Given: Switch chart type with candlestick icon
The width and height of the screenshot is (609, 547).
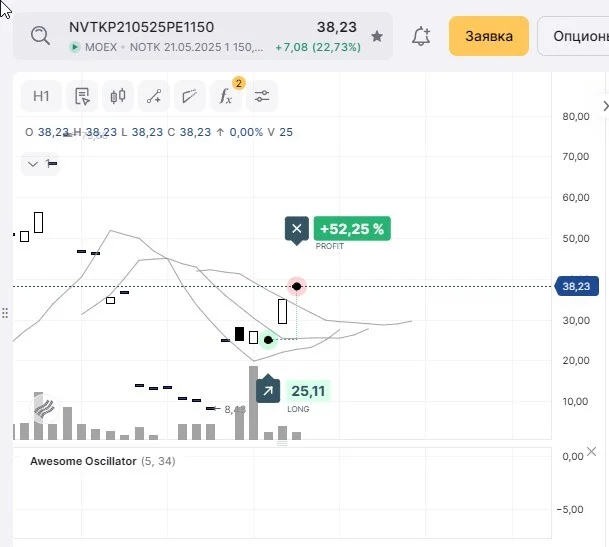Looking at the screenshot, I should (118, 96).
